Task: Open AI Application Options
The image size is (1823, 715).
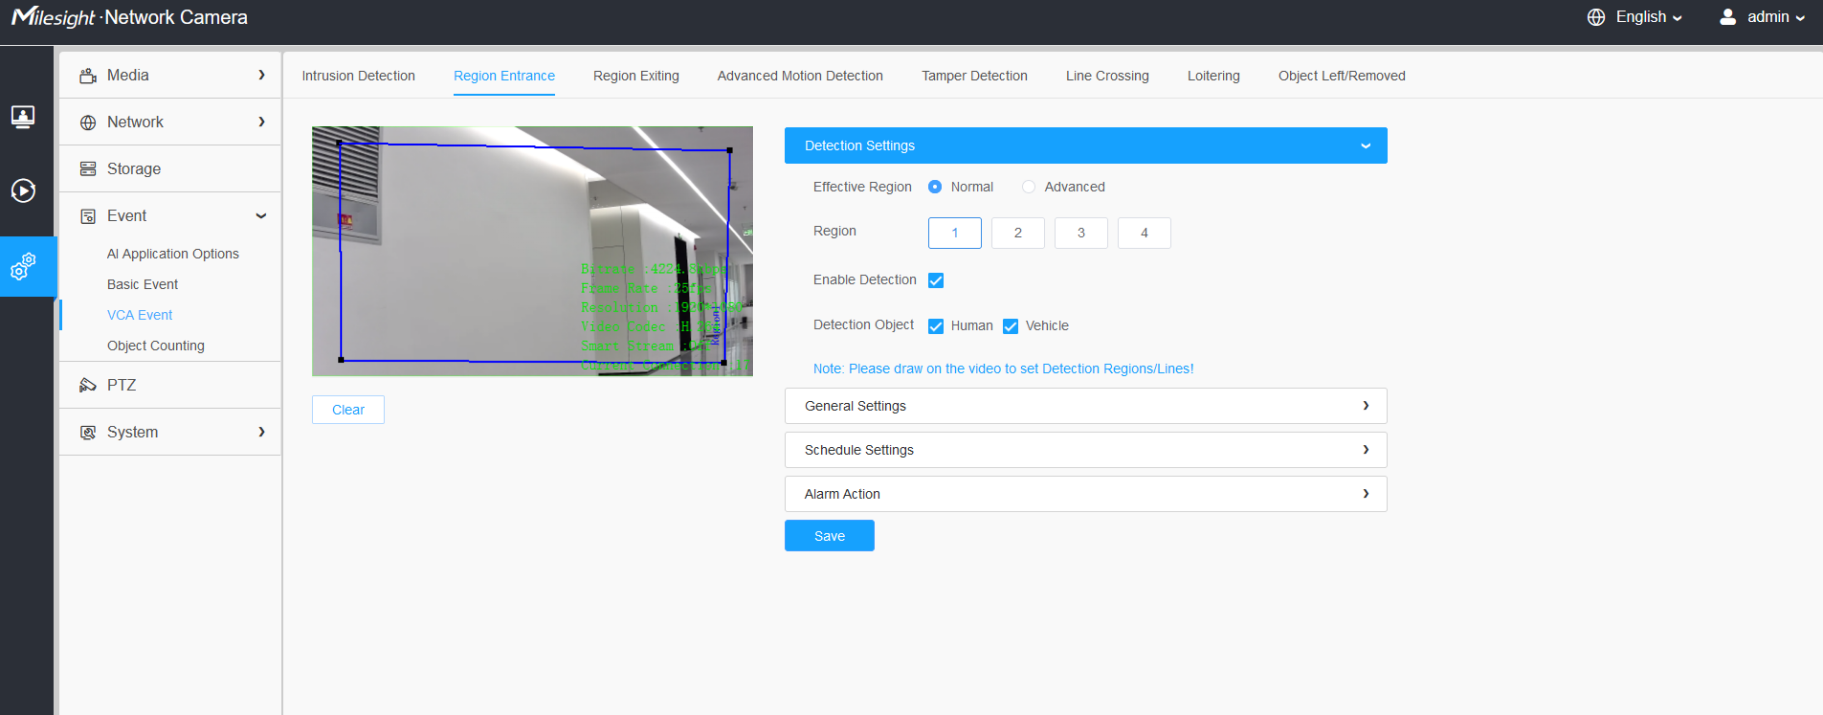Action: point(173,254)
